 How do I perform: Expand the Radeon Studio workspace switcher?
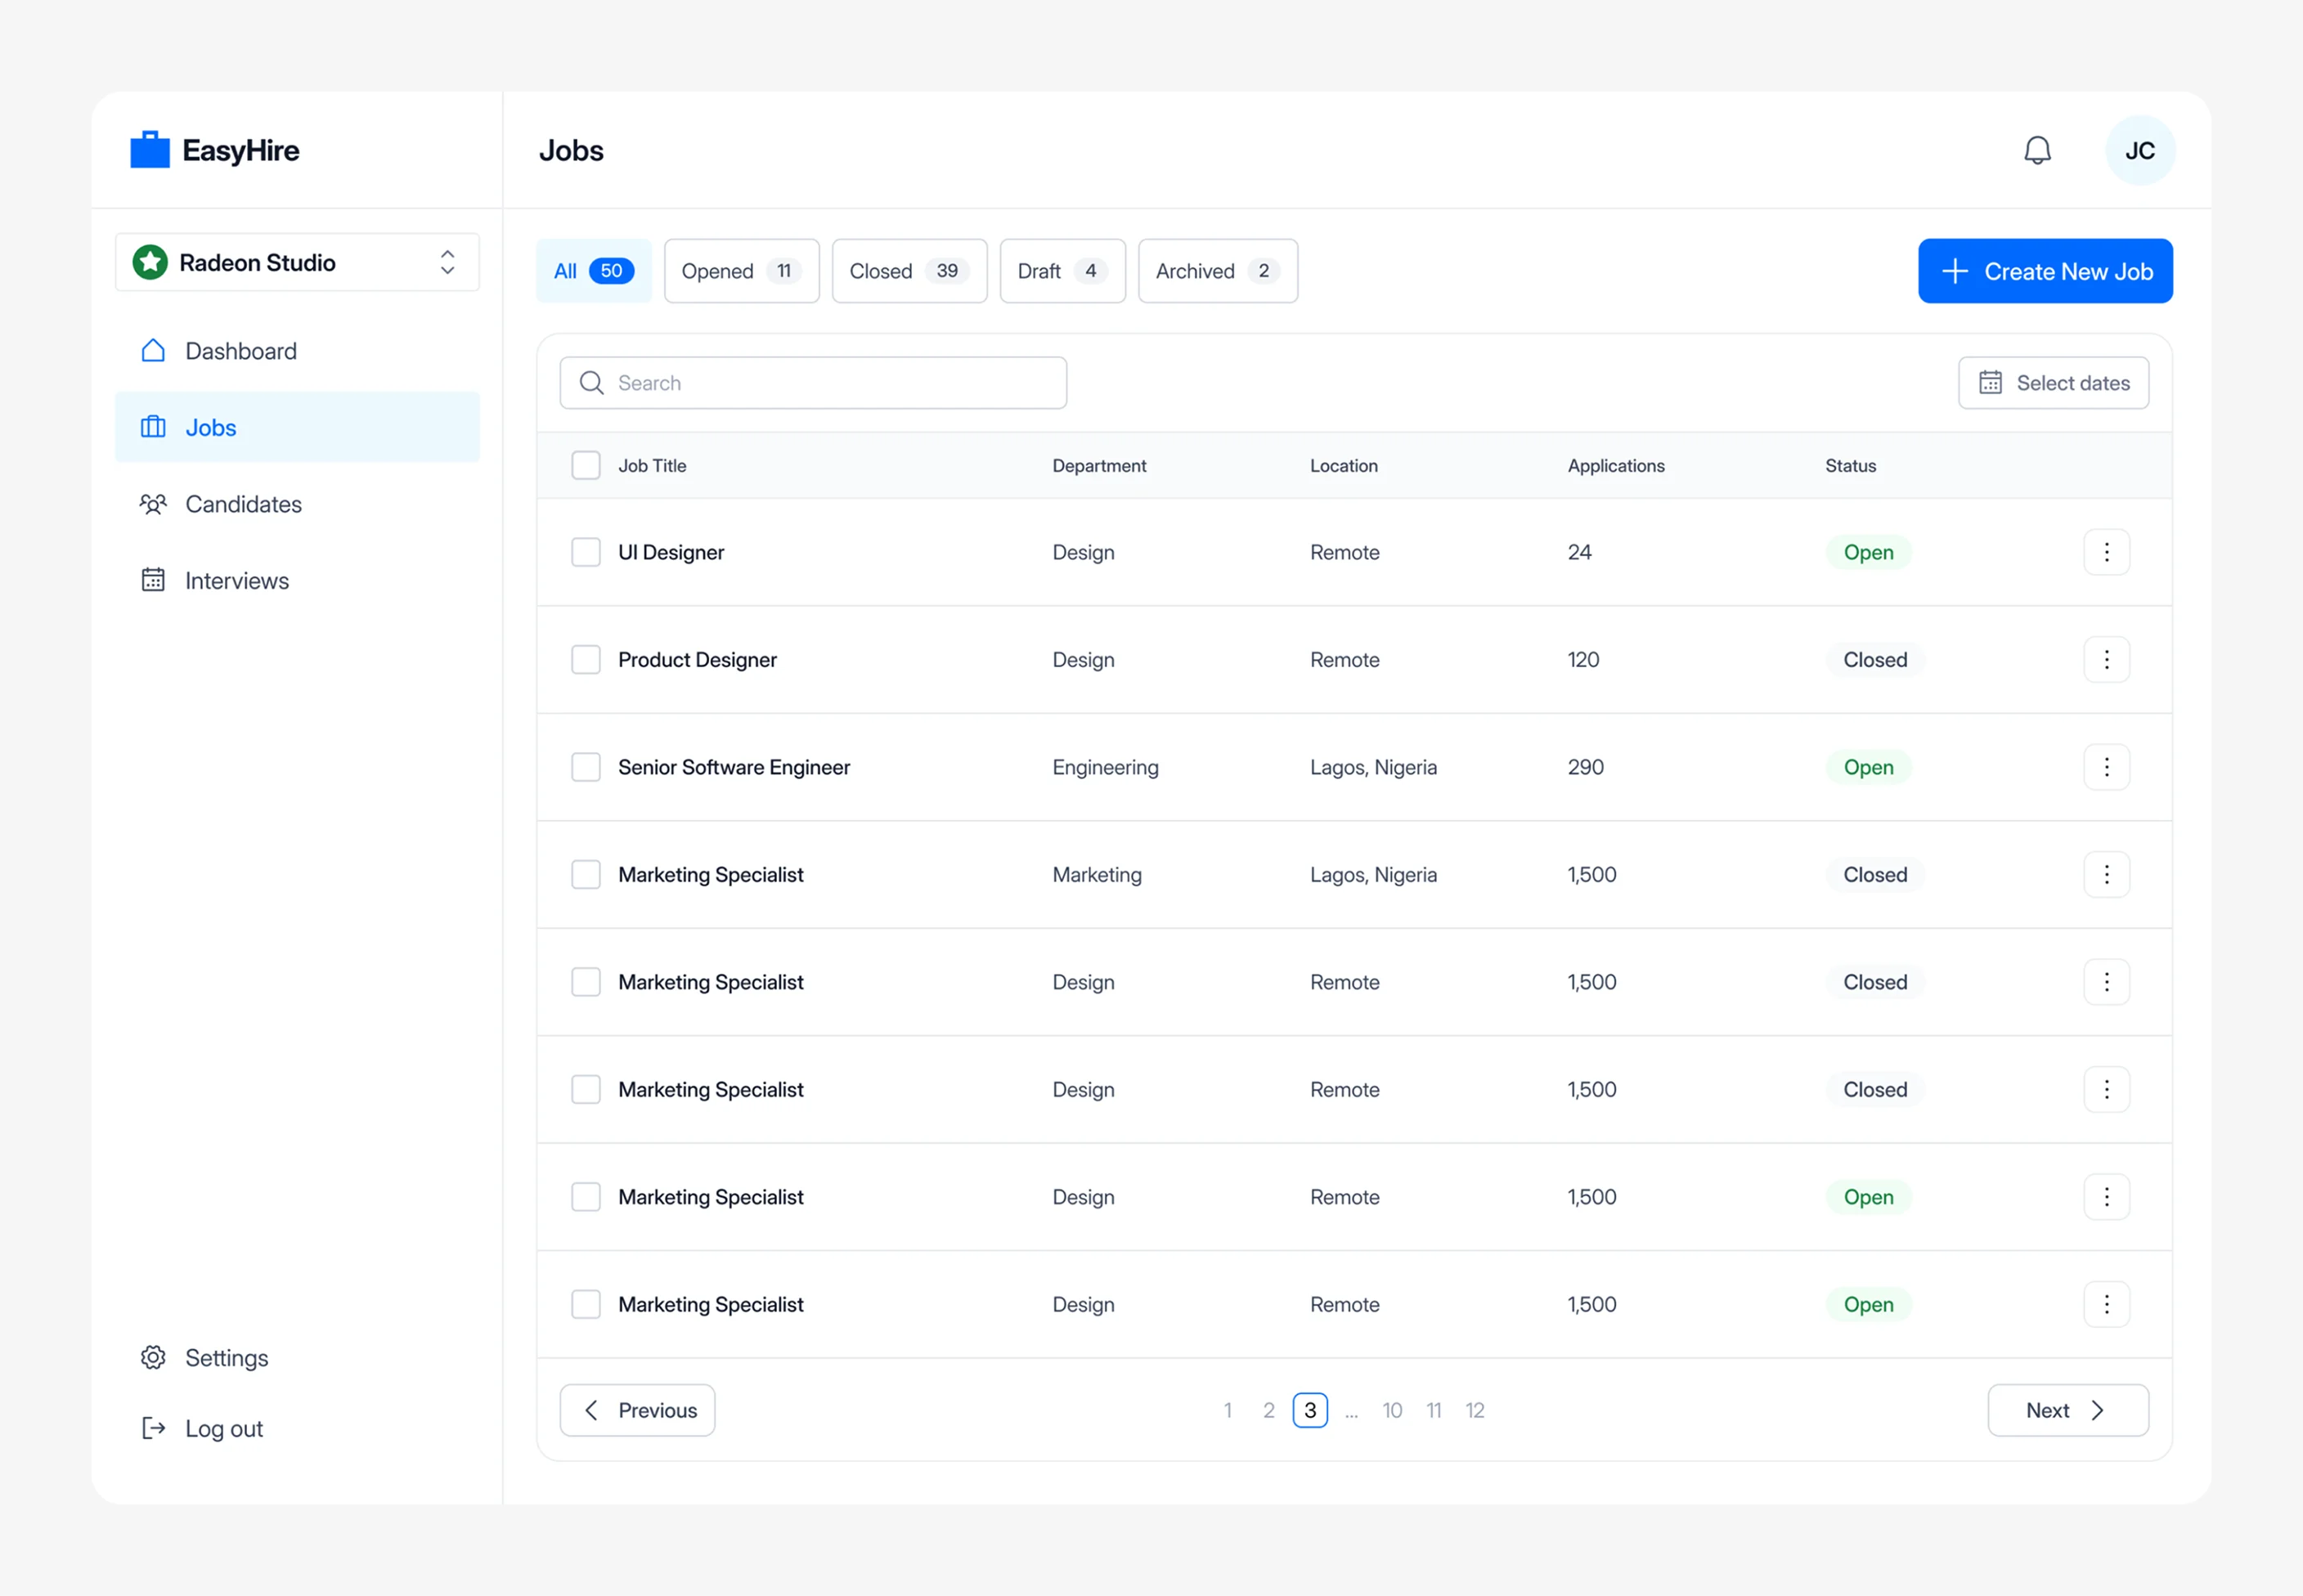point(297,263)
